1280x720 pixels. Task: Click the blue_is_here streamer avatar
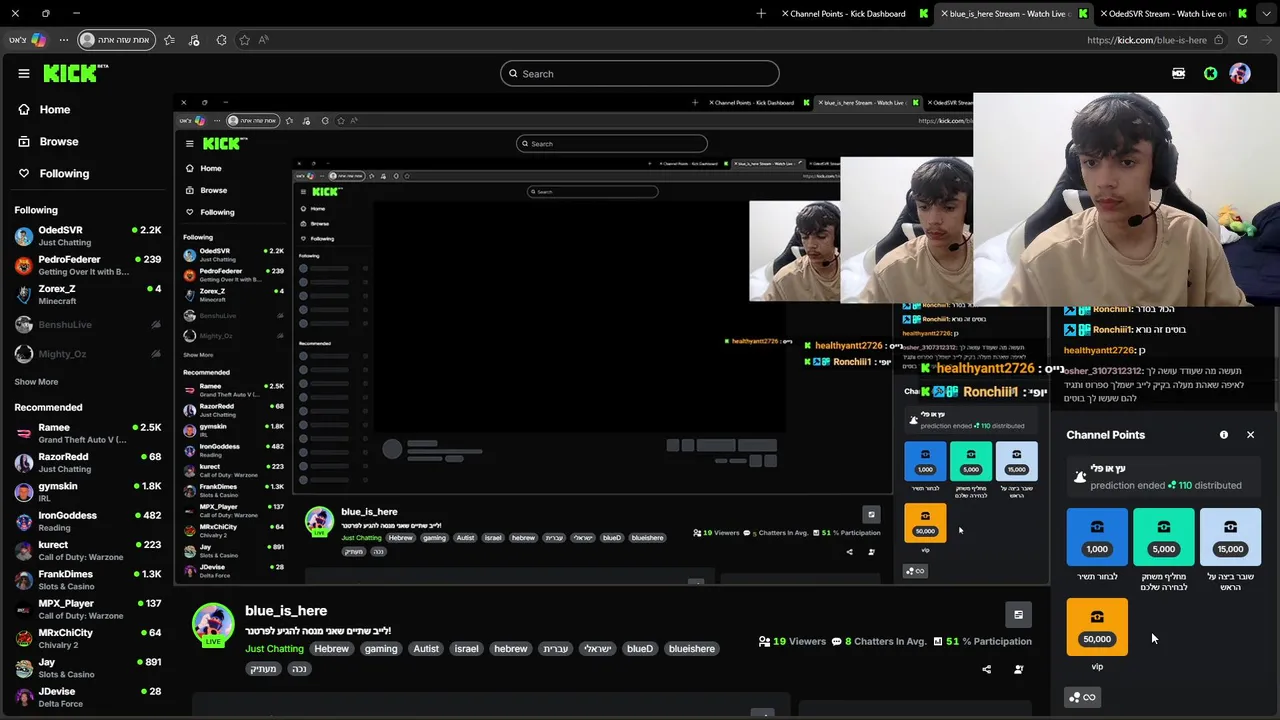pos(213,625)
